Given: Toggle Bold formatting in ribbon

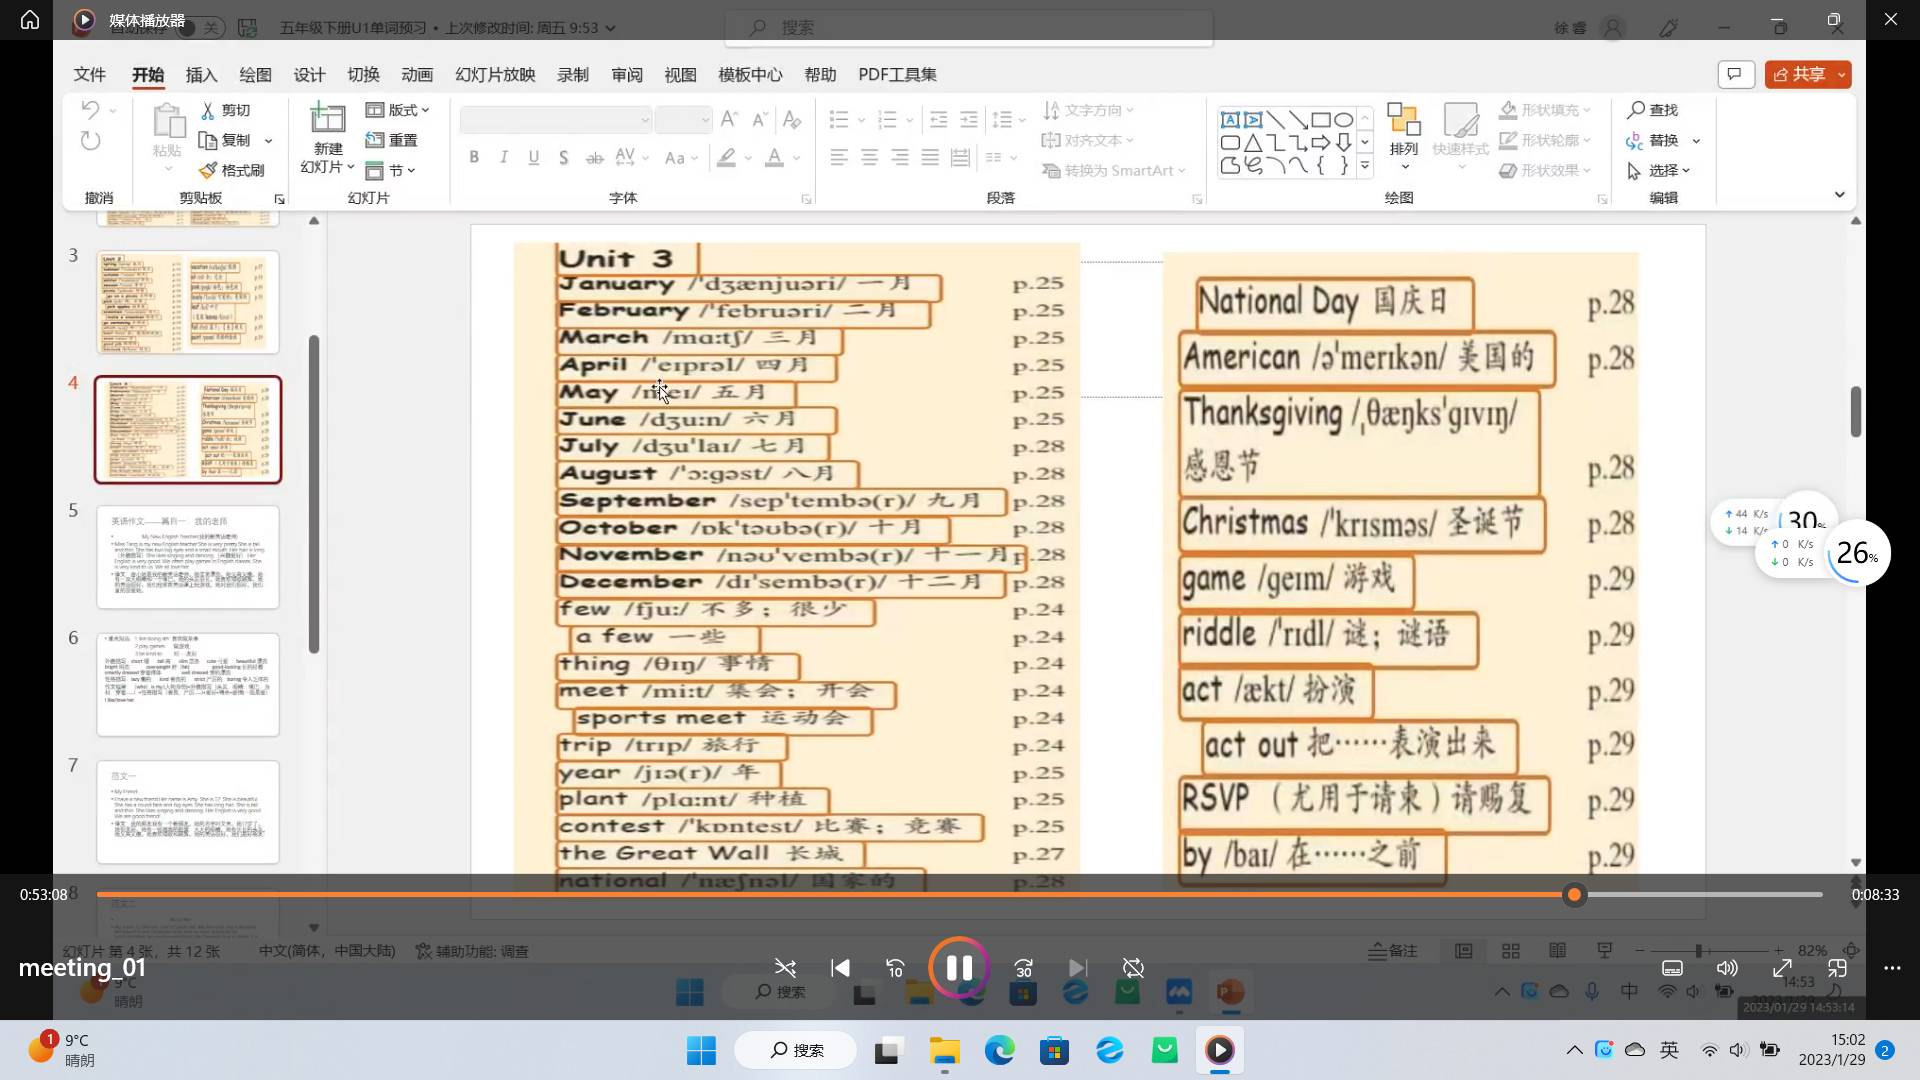Looking at the screenshot, I should coord(474,157).
